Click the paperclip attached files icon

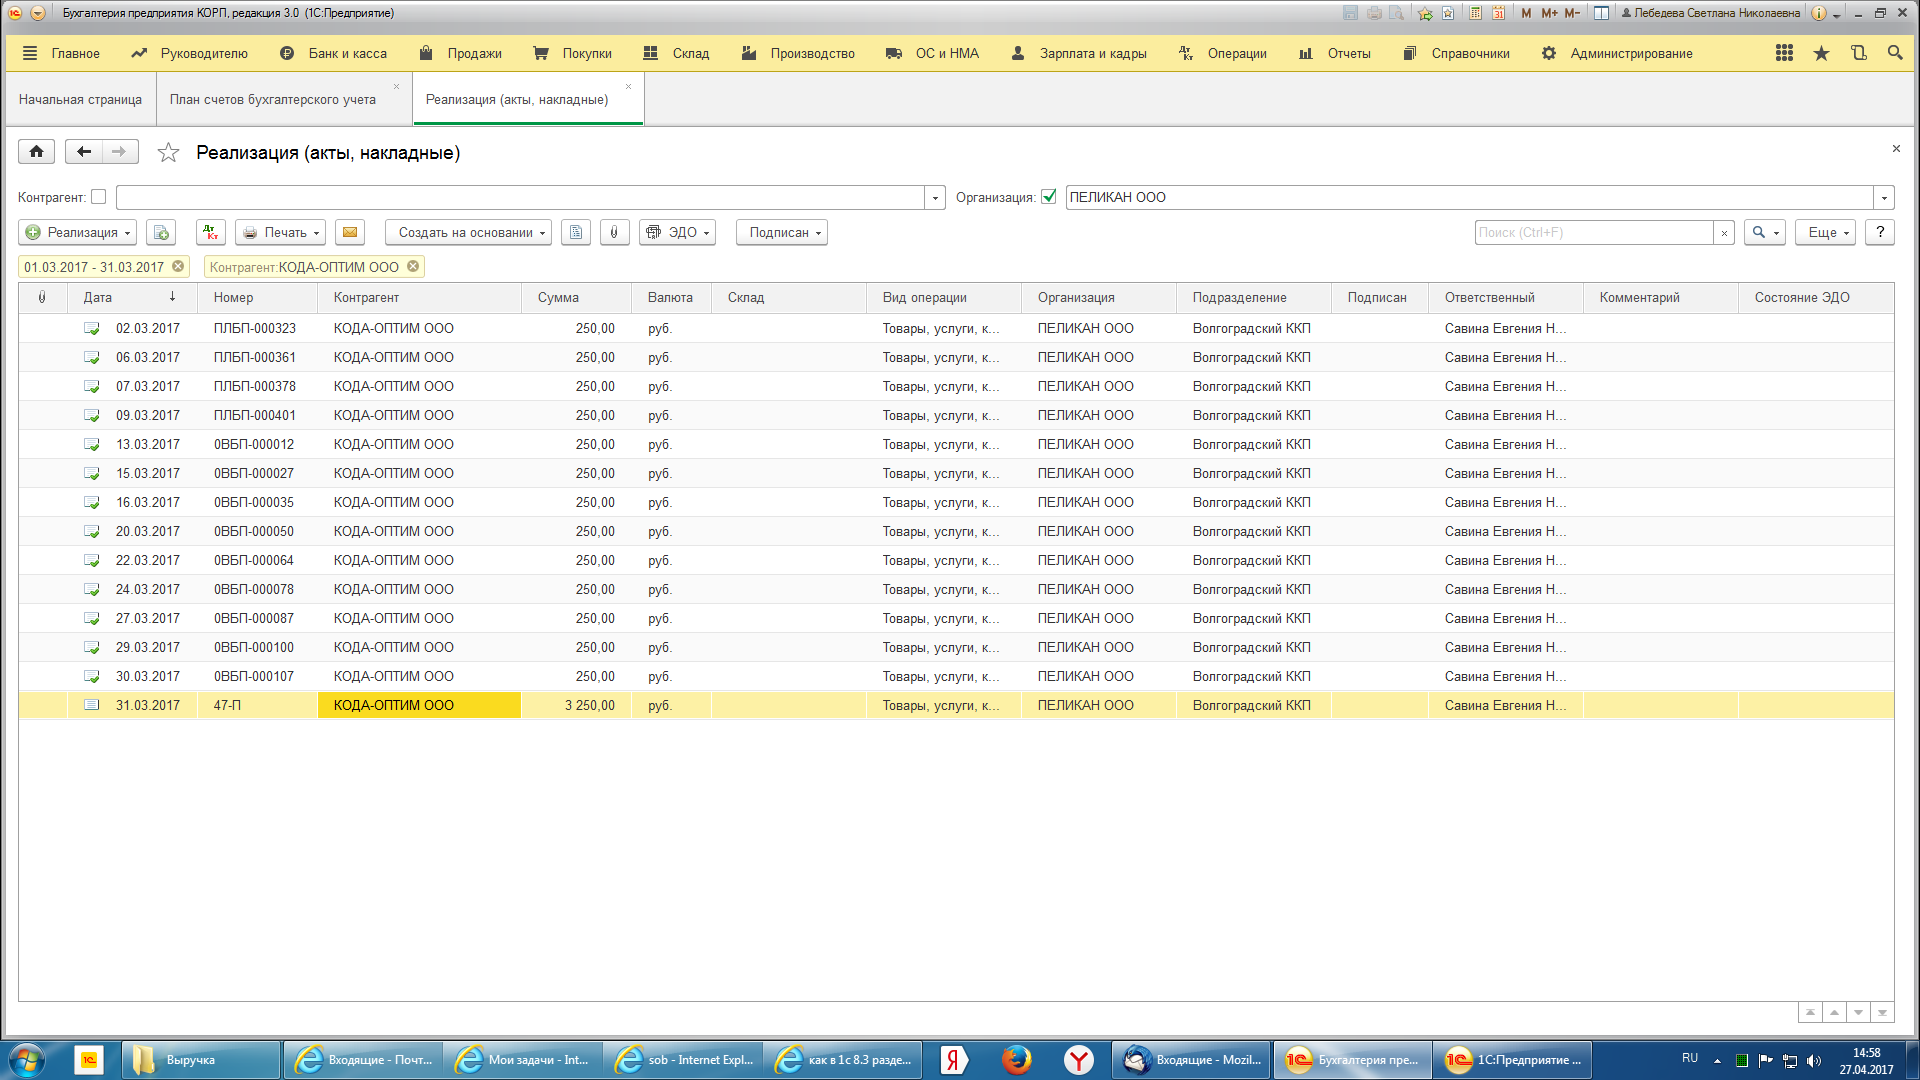pos(614,233)
